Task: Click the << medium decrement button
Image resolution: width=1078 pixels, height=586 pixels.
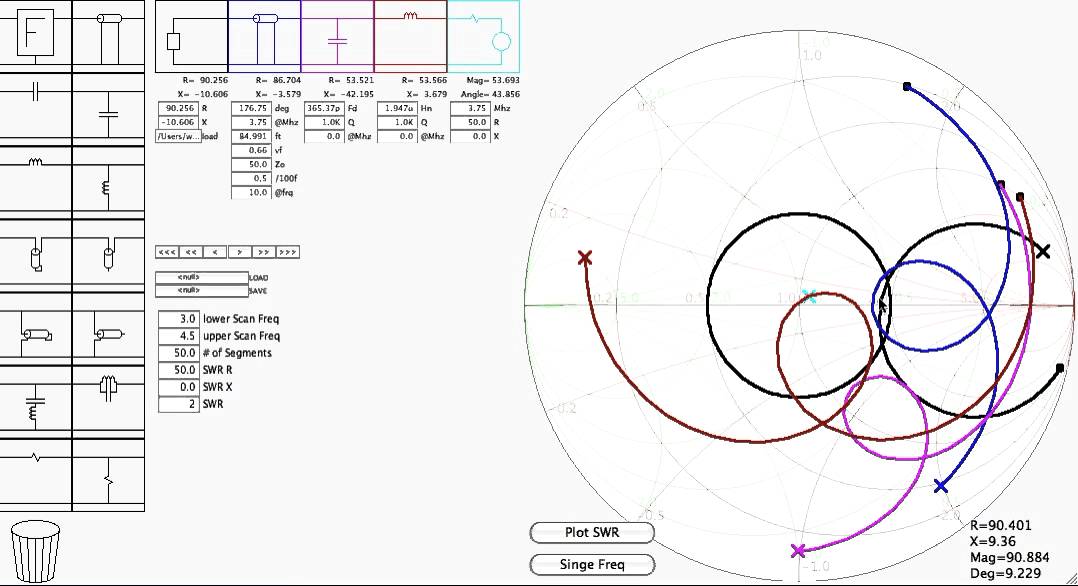Action: [191, 252]
